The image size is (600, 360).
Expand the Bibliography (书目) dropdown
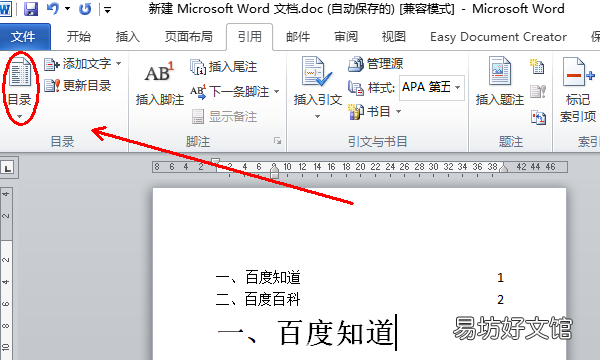[x=398, y=112]
